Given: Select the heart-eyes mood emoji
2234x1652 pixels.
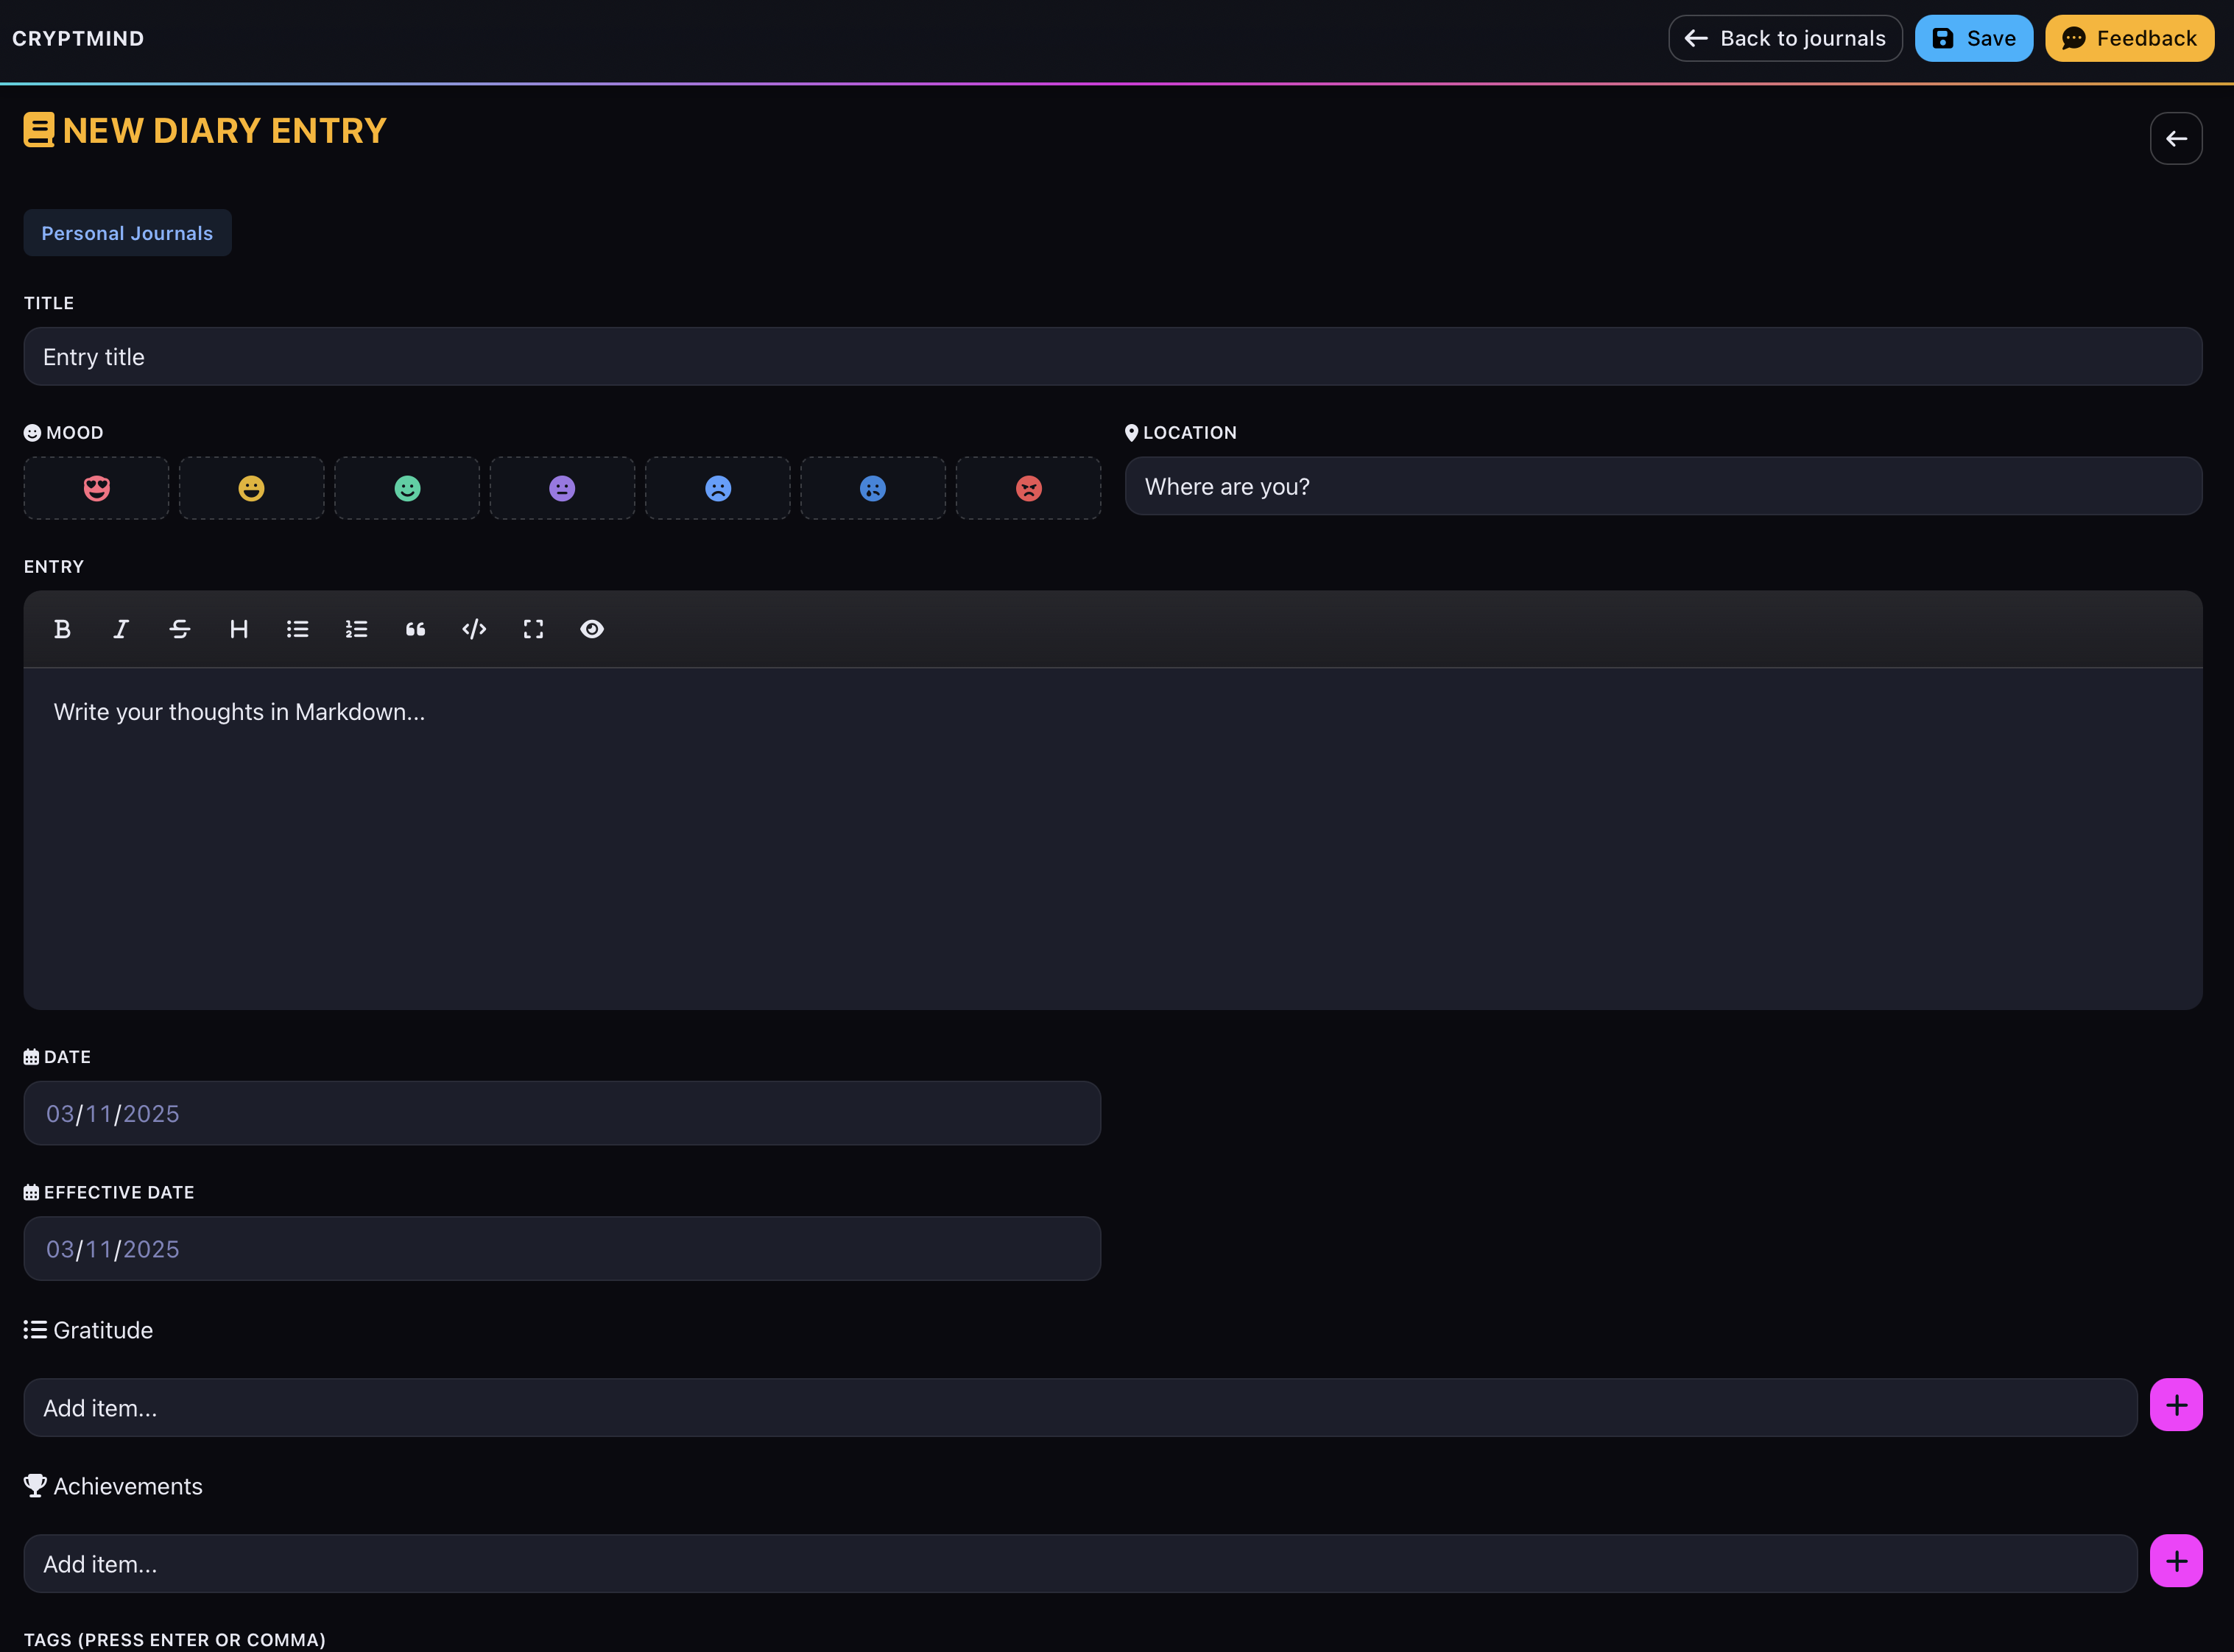Looking at the screenshot, I should [96, 488].
